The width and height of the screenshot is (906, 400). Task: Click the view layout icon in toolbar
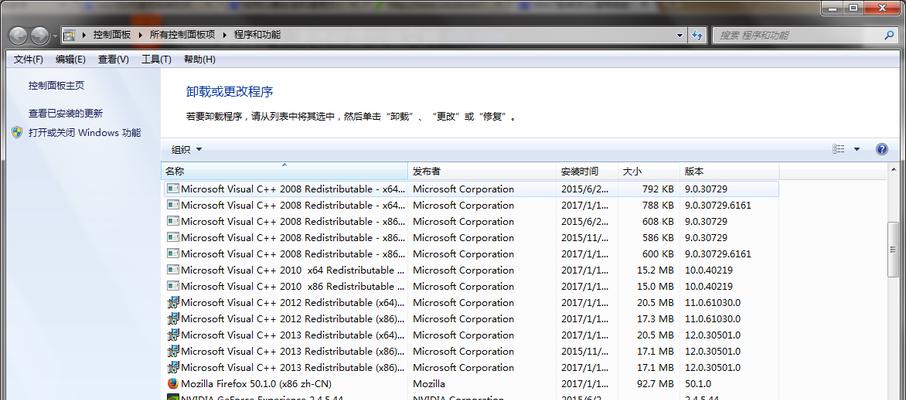(838, 149)
